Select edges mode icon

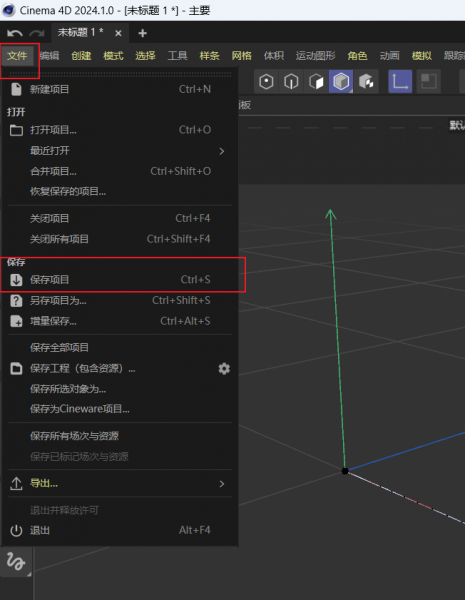pos(291,82)
